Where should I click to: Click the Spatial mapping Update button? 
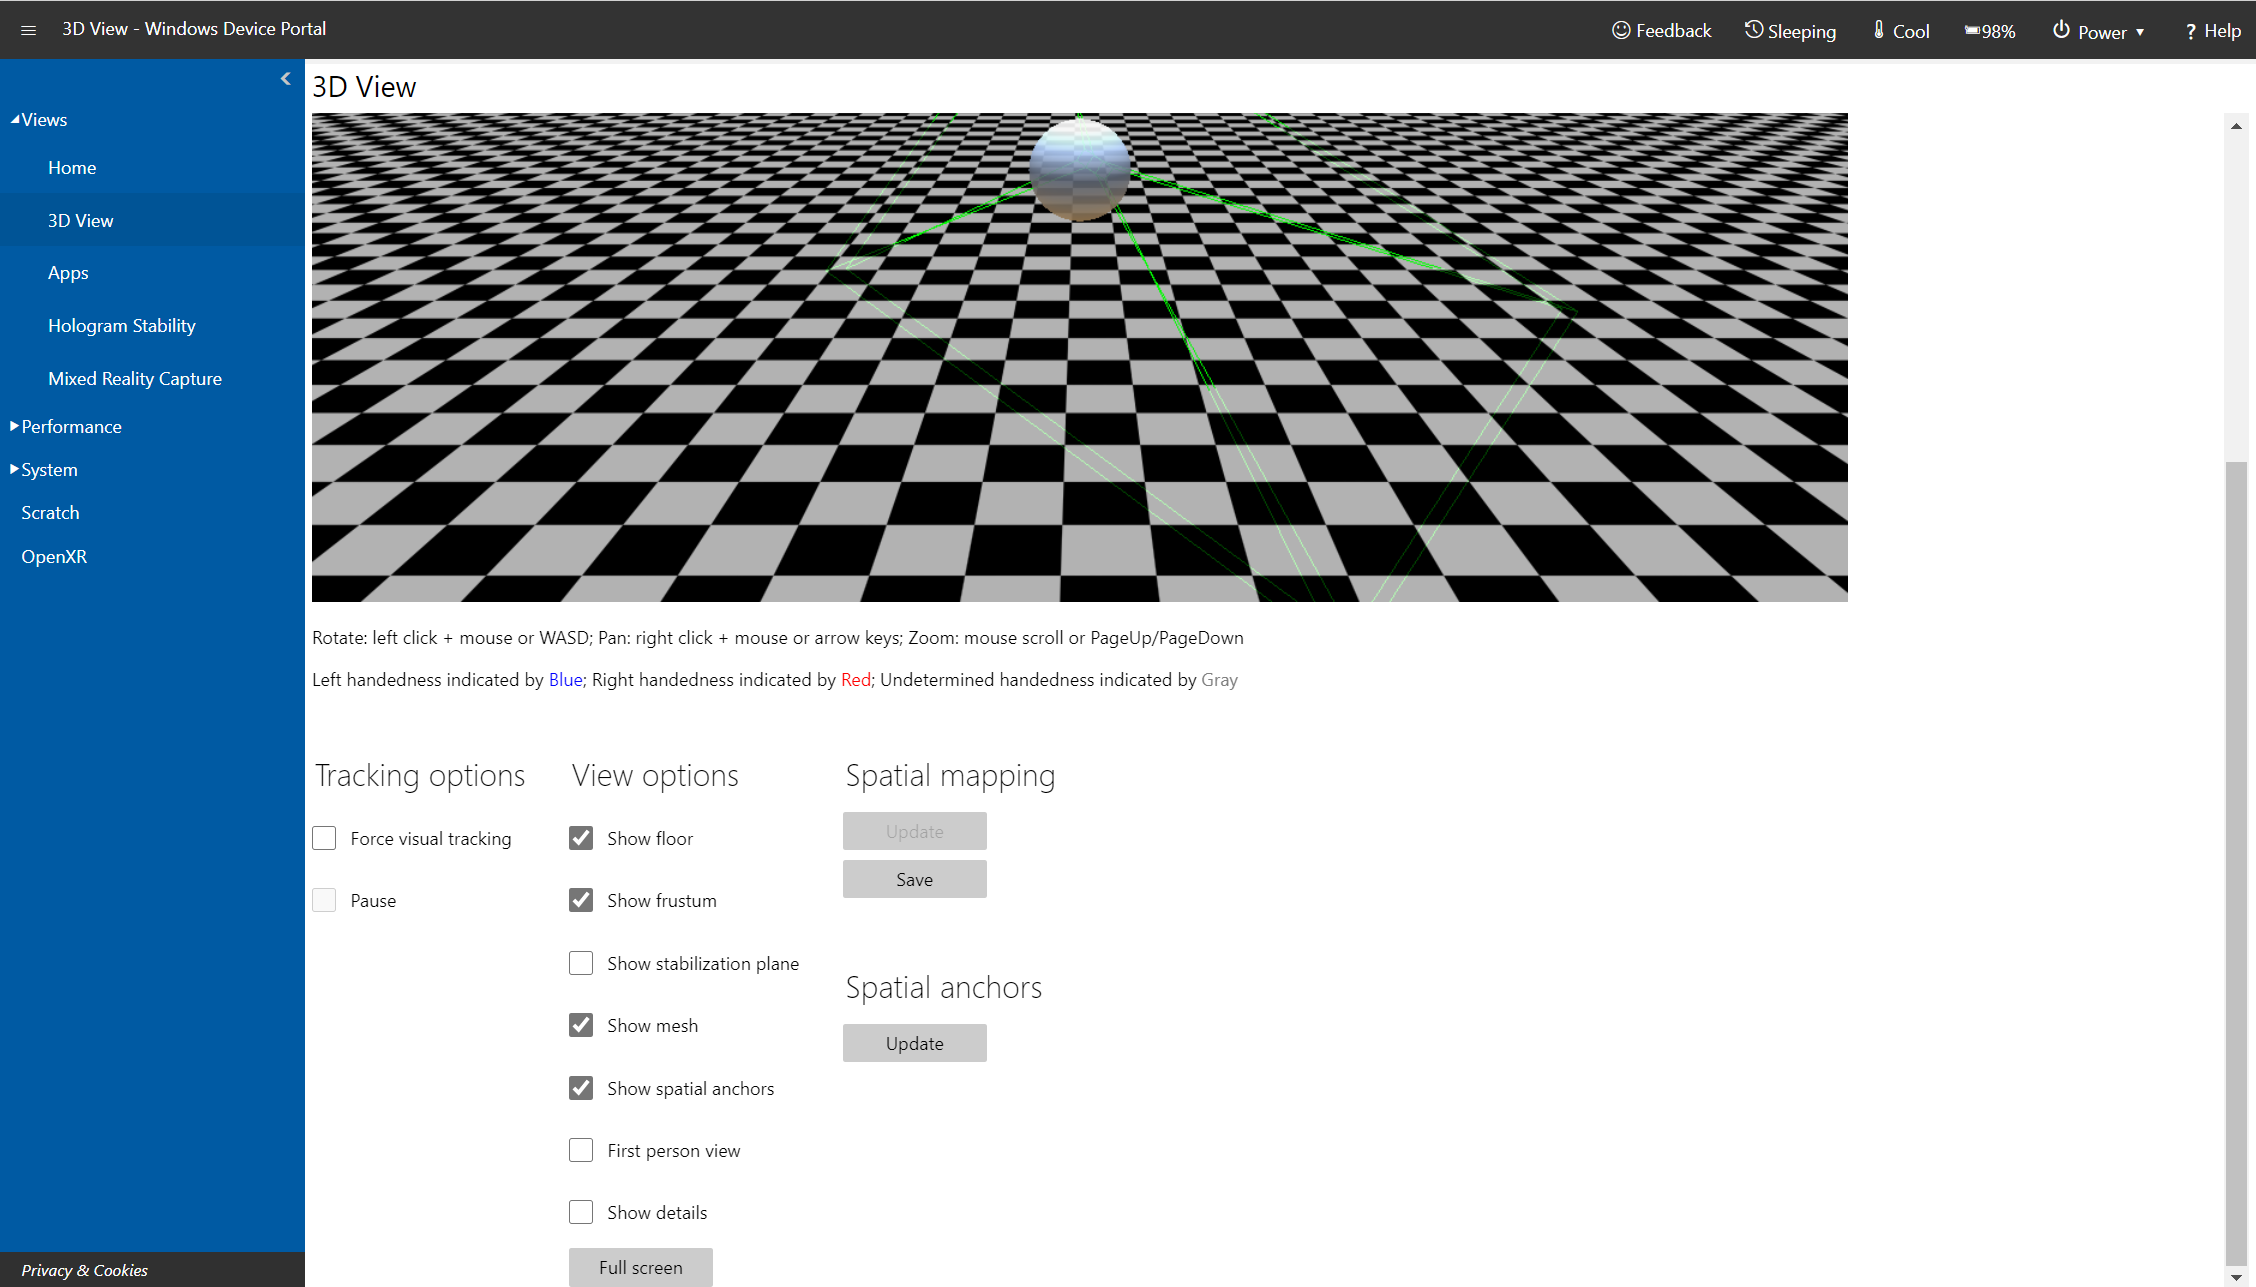click(914, 830)
